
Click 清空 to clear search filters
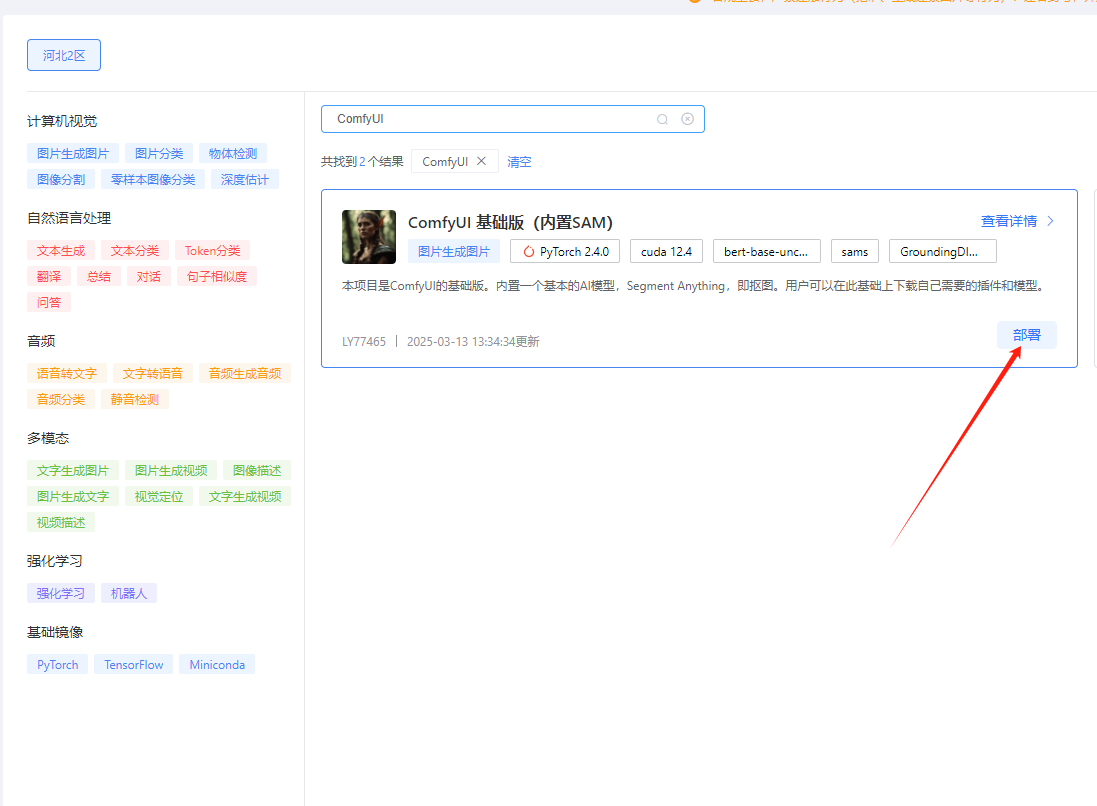coord(519,162)
